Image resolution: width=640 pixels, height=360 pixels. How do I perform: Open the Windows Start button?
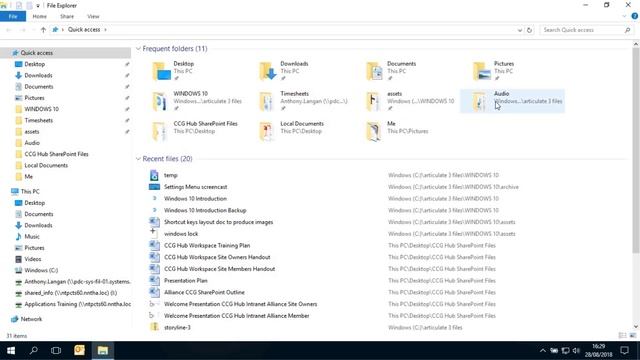click(x=11, y=351)
